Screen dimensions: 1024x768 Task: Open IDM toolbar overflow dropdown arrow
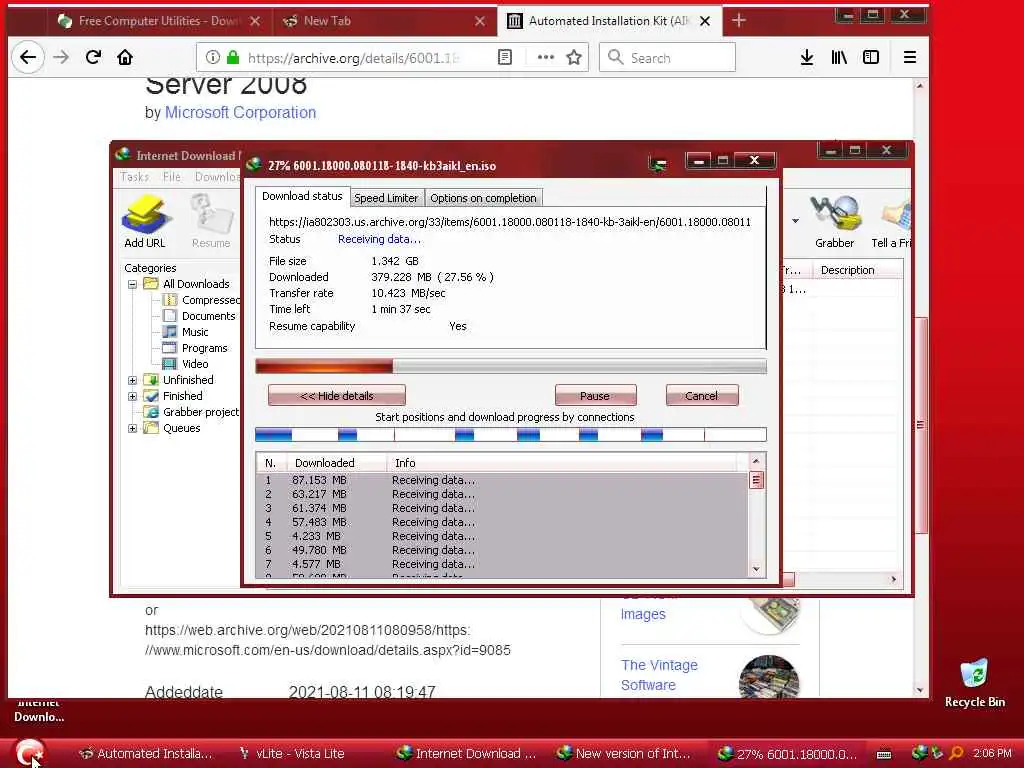point(795,221)
